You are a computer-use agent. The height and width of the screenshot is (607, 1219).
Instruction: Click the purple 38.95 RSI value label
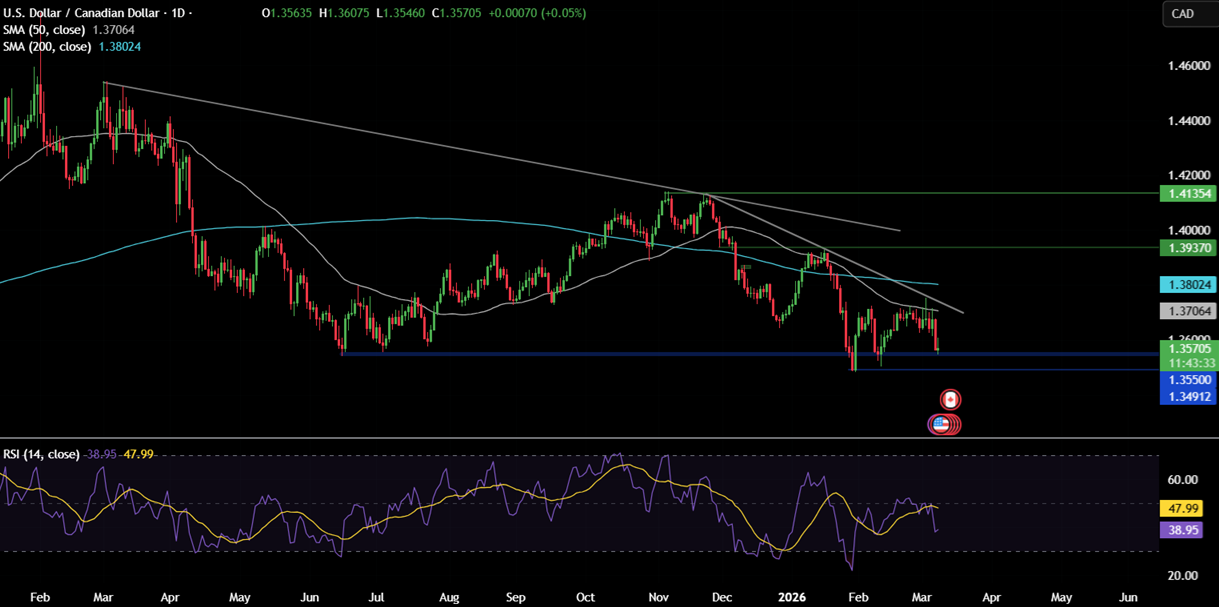(1181, 530)
